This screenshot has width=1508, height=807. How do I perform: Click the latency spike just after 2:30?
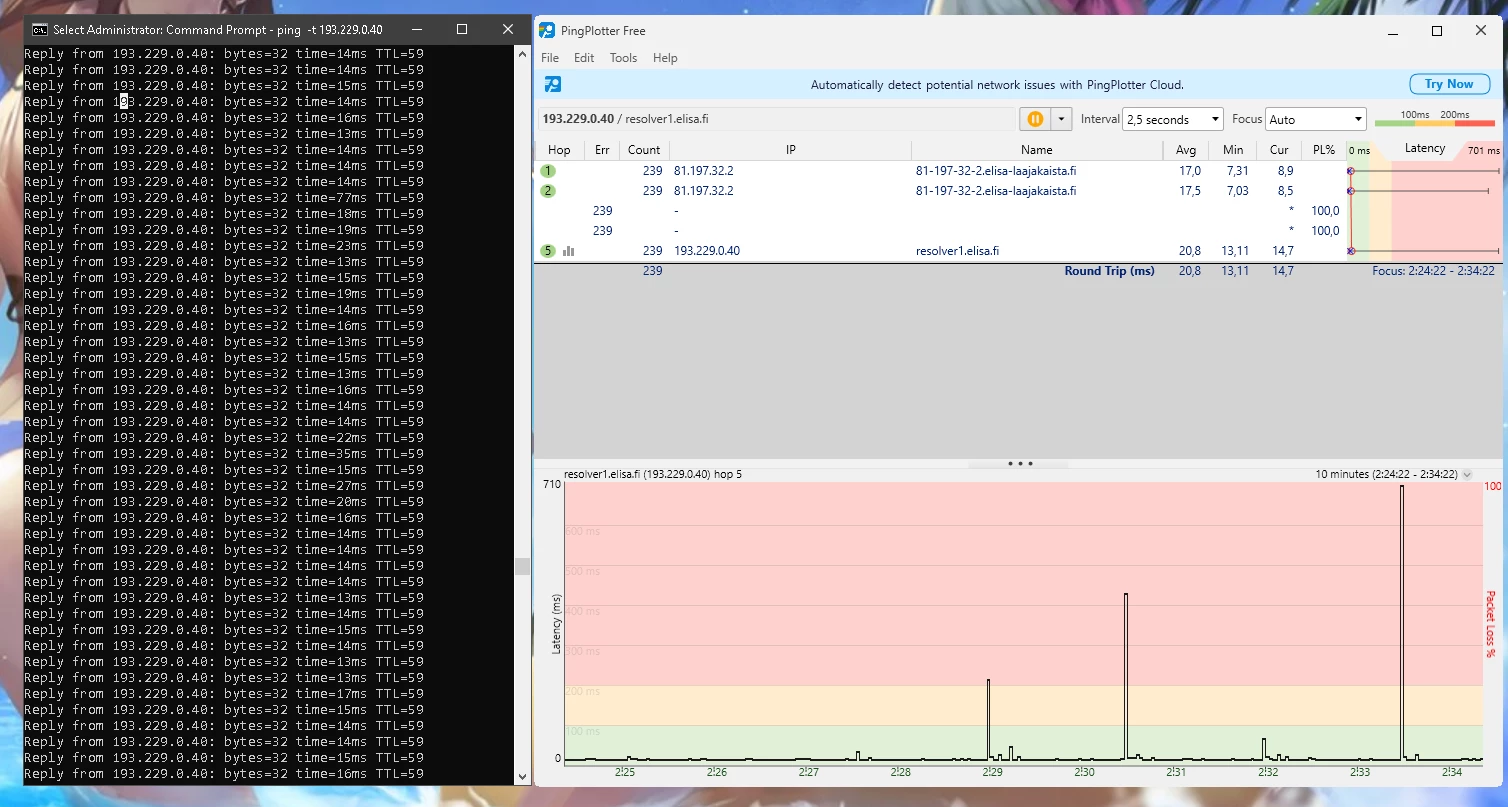point(1126,676)
